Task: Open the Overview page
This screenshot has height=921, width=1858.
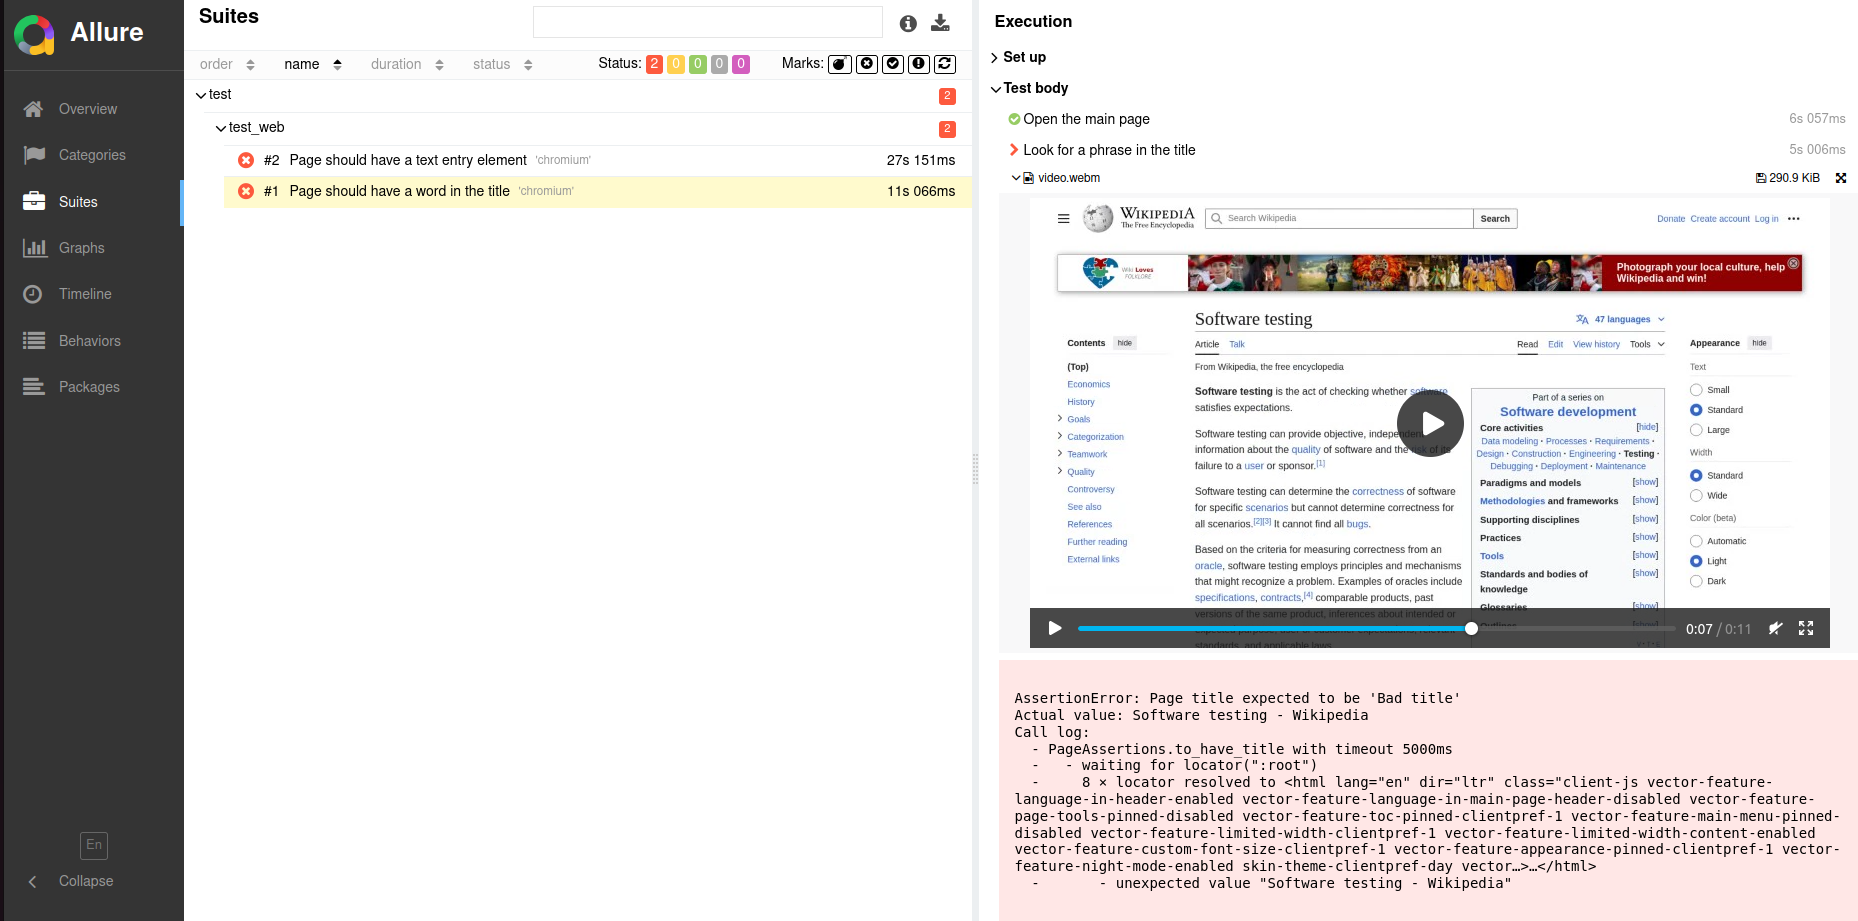Action: pyautogui.click(x=87, y=108)
